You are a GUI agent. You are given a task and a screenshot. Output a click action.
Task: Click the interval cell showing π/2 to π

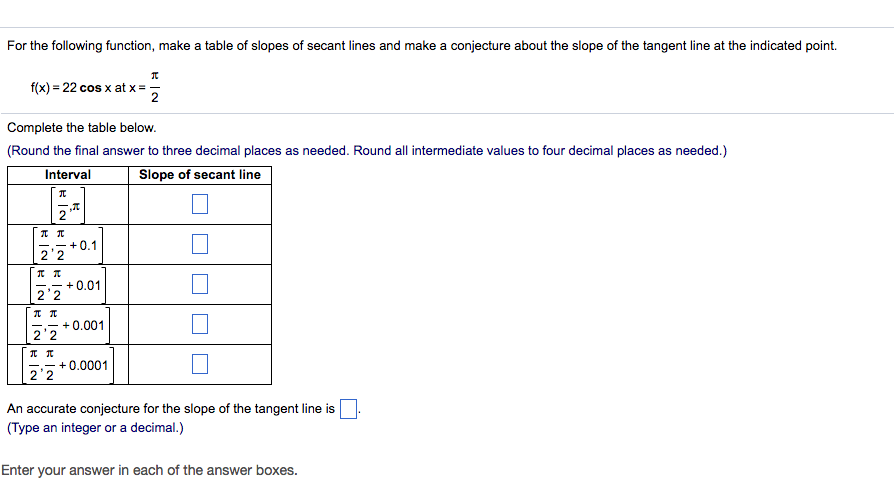pyautogui.click(x=67, y=205)
